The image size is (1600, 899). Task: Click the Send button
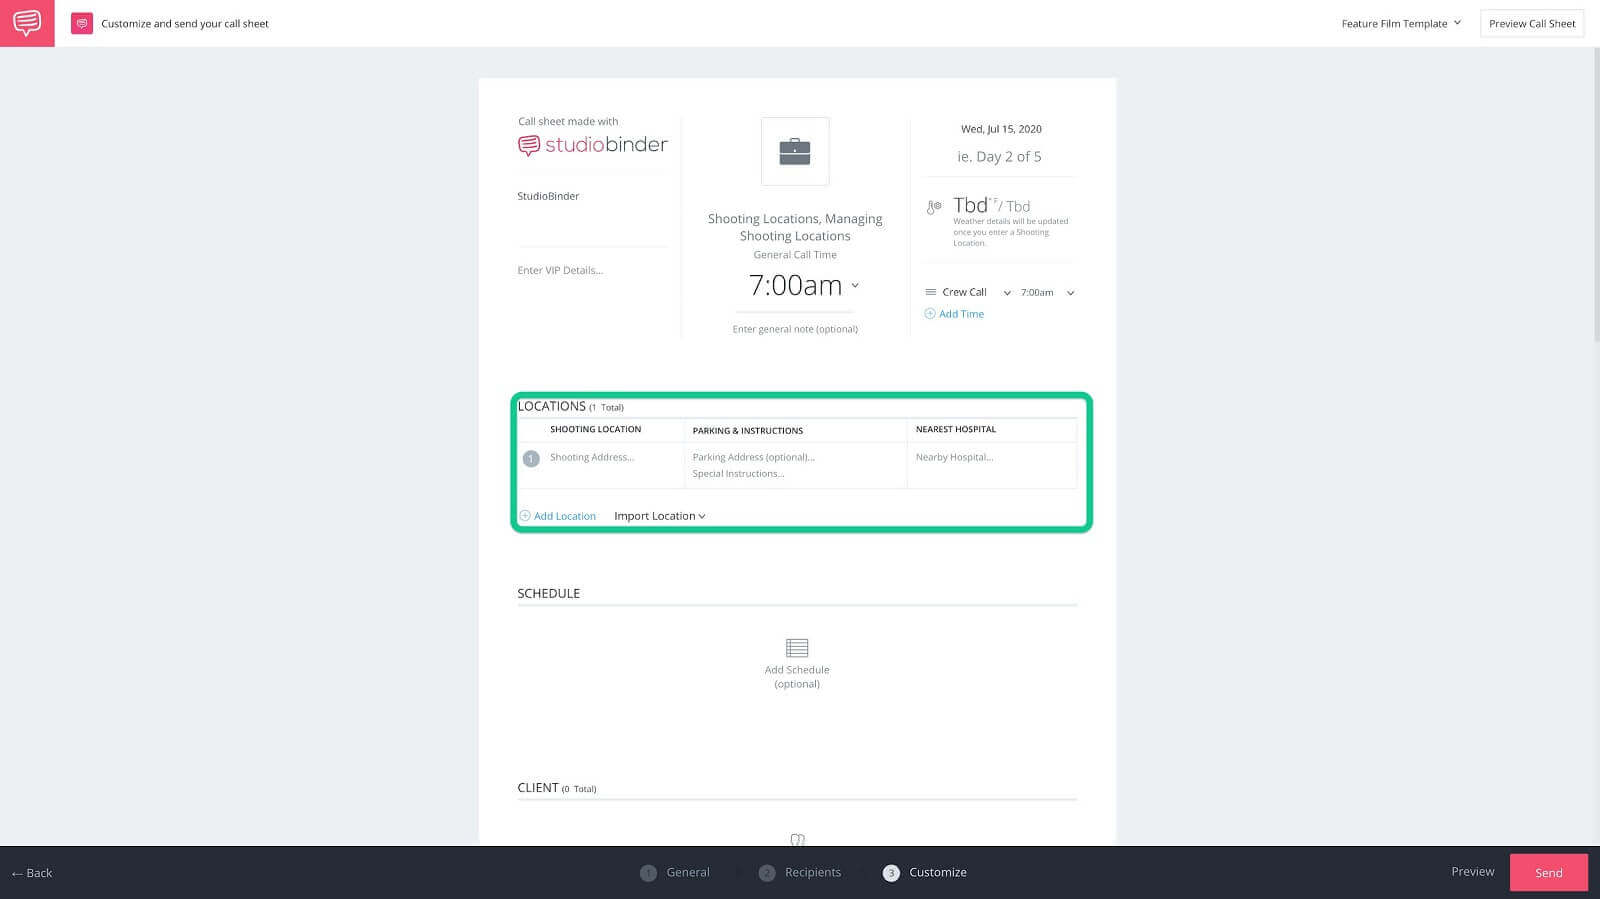pyautogui.click(x=1548, y=872)
